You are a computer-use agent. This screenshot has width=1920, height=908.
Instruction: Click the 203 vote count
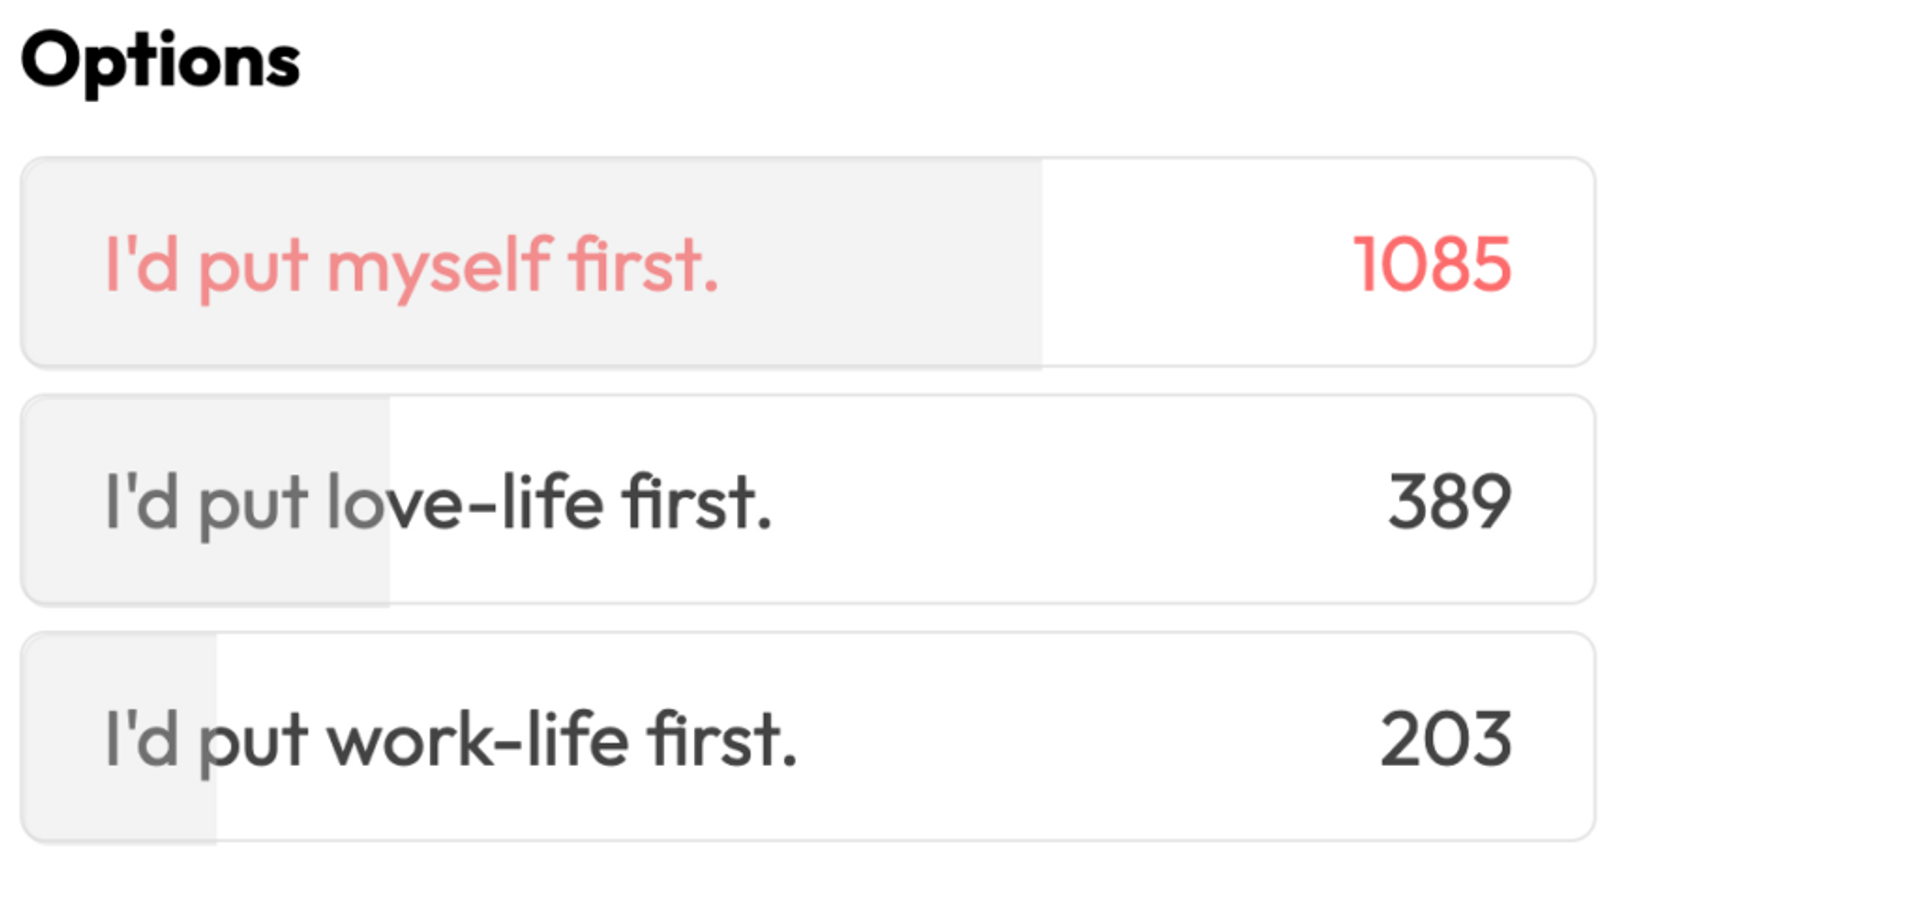tap(1446, 740)
